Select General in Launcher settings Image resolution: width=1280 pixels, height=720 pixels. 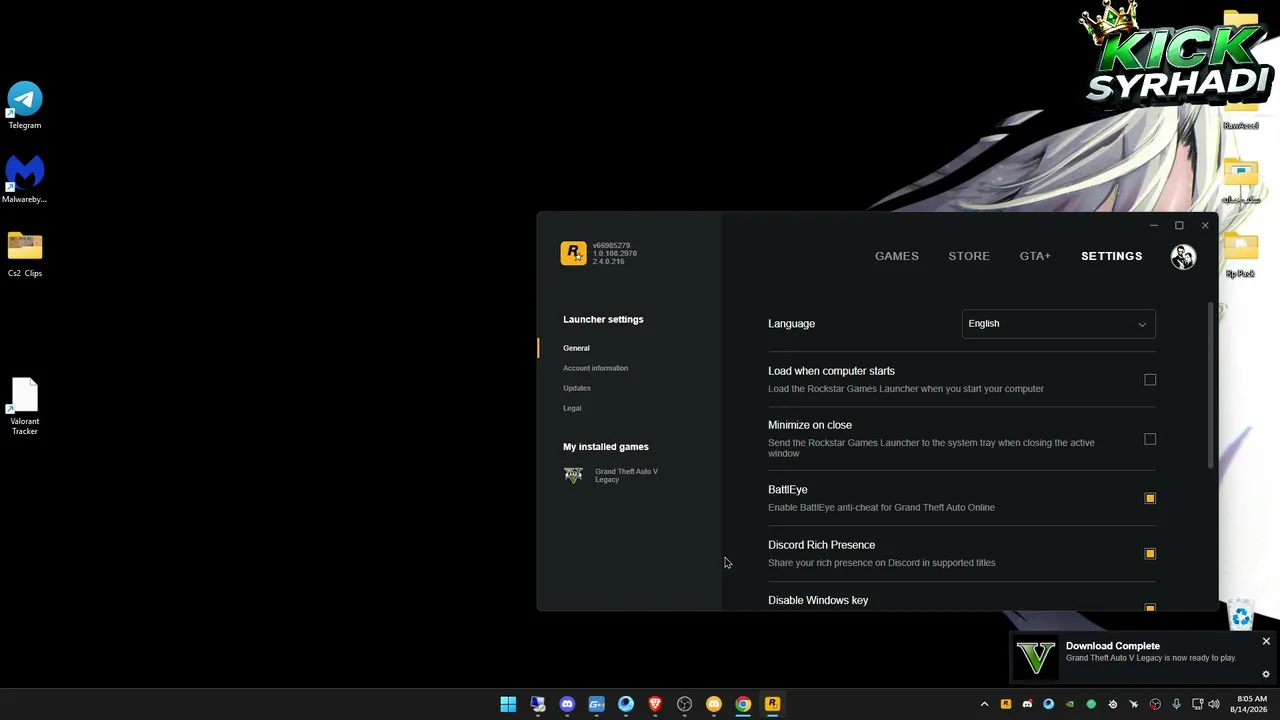point(576,348)
